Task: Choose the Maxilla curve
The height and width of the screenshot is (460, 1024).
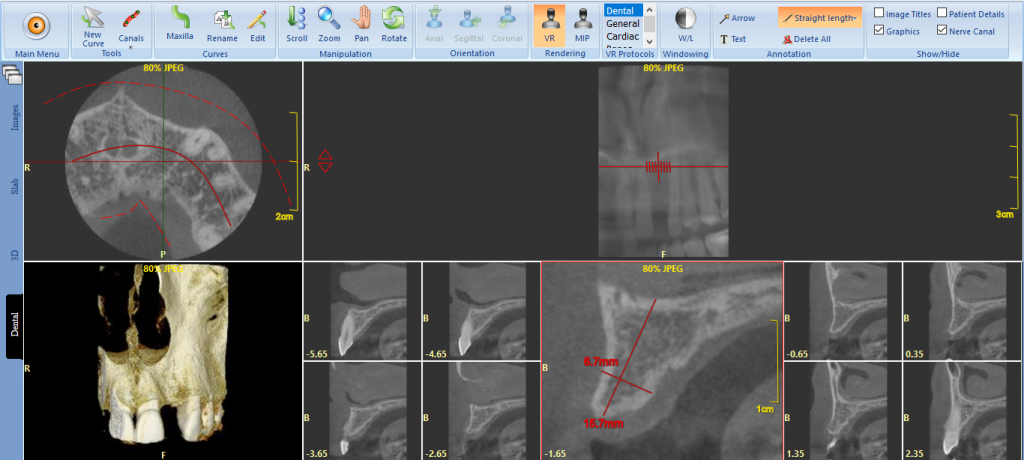Action: (180, 24)
